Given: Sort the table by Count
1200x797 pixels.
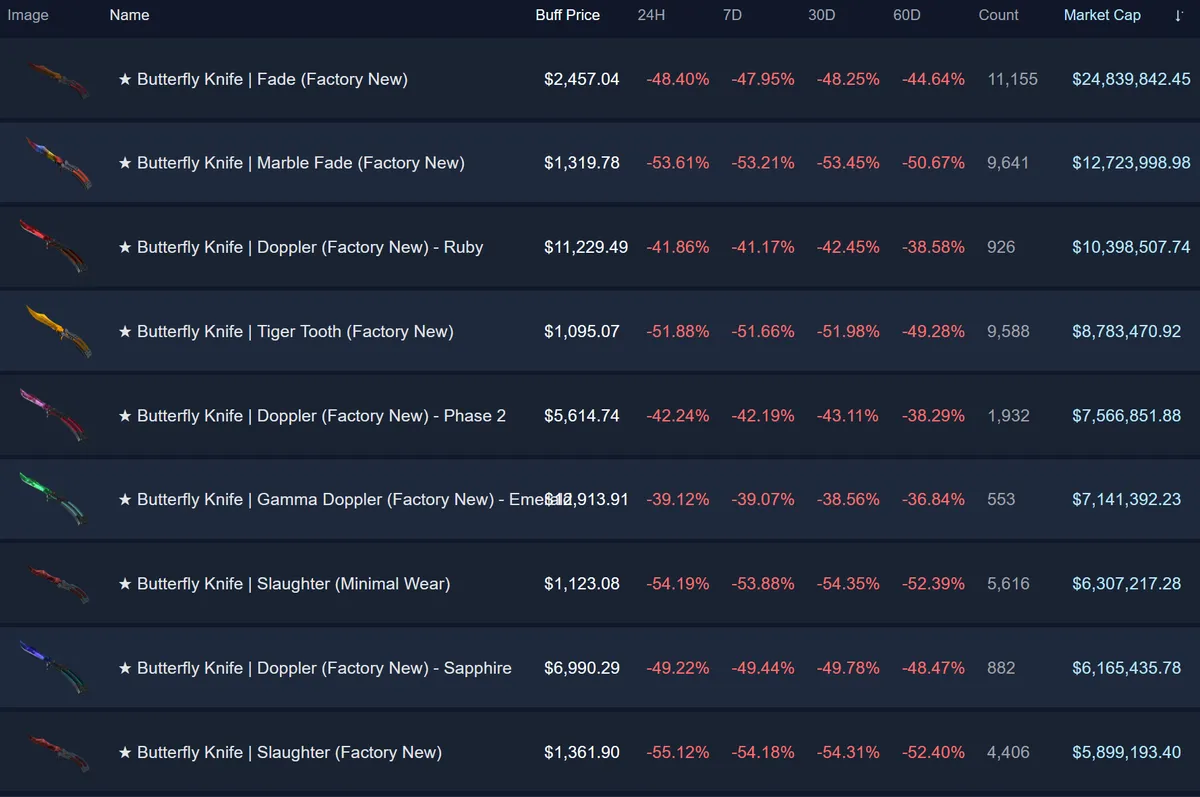Looking at the screenshot, I should pos(998,16).
